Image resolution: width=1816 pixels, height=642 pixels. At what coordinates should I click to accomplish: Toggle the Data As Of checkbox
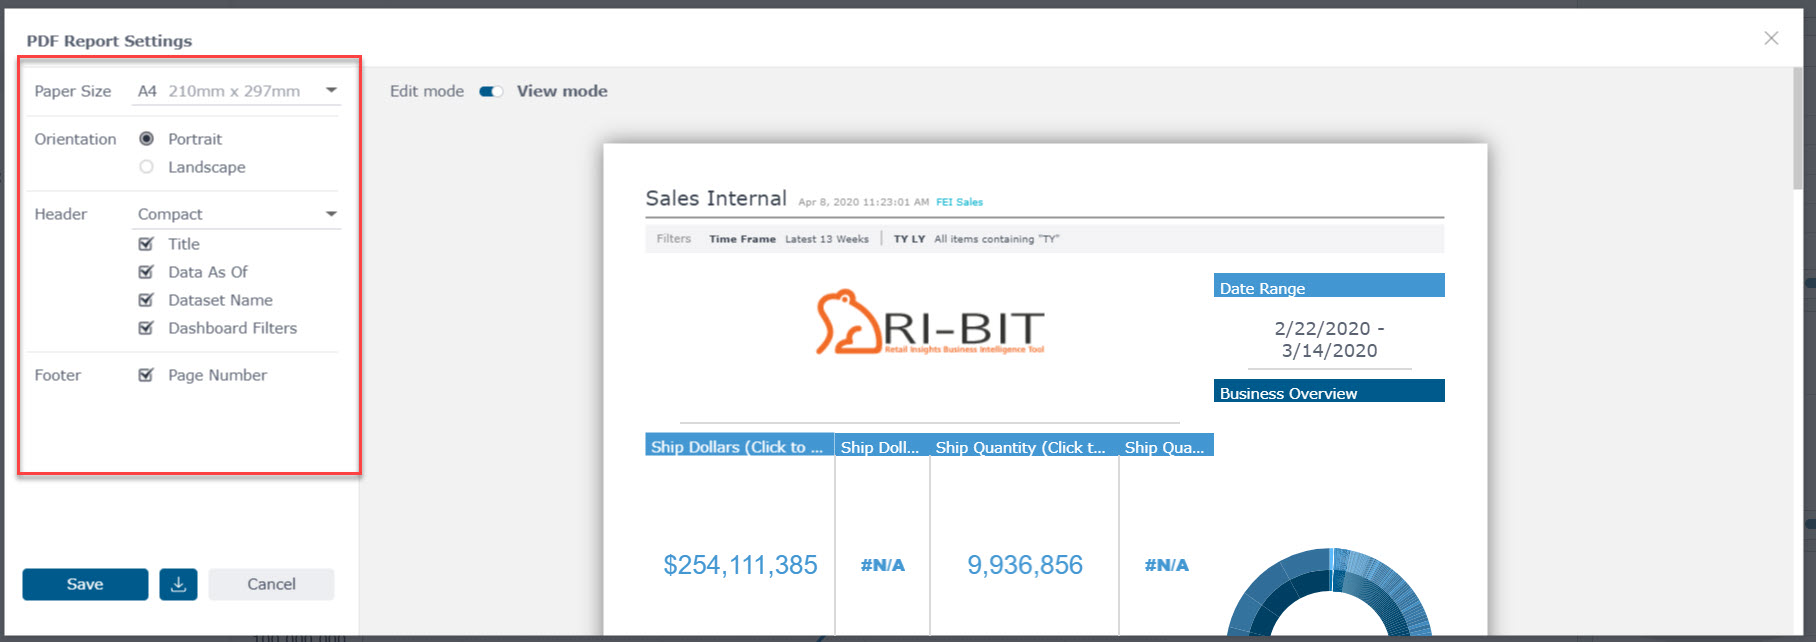pos(146,272)
